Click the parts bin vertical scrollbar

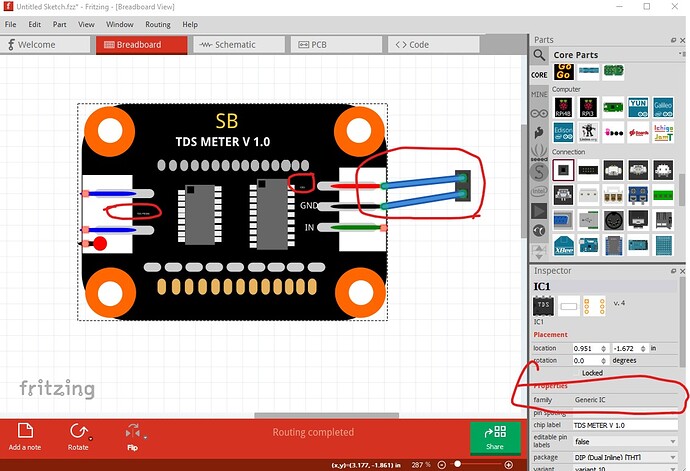[682, 190]
